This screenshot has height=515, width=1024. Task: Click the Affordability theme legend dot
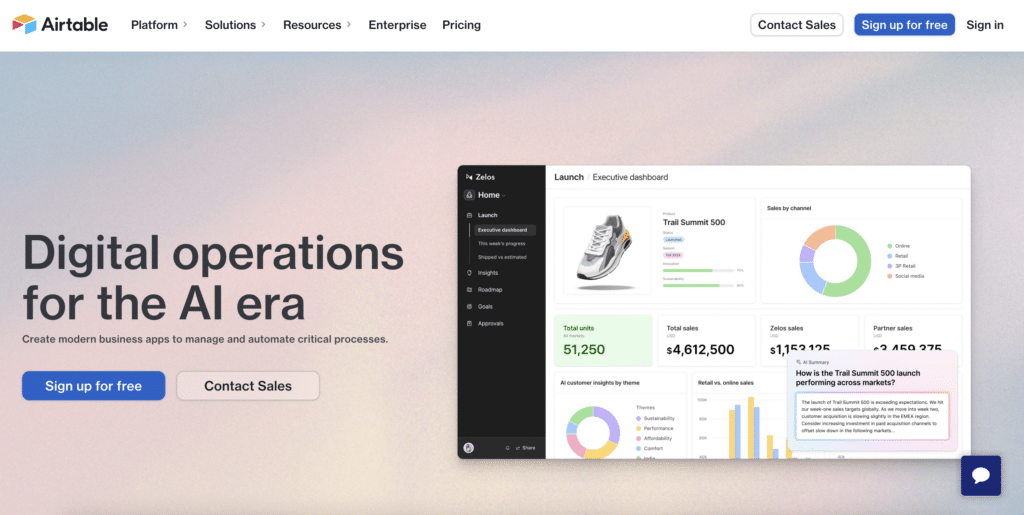[638, 439]
